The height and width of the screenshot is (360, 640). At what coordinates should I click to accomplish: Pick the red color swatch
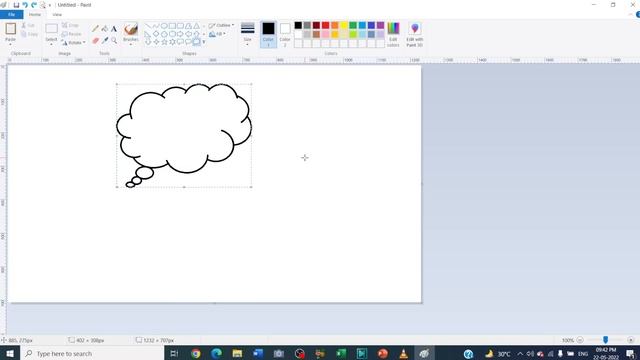point(325,25)
